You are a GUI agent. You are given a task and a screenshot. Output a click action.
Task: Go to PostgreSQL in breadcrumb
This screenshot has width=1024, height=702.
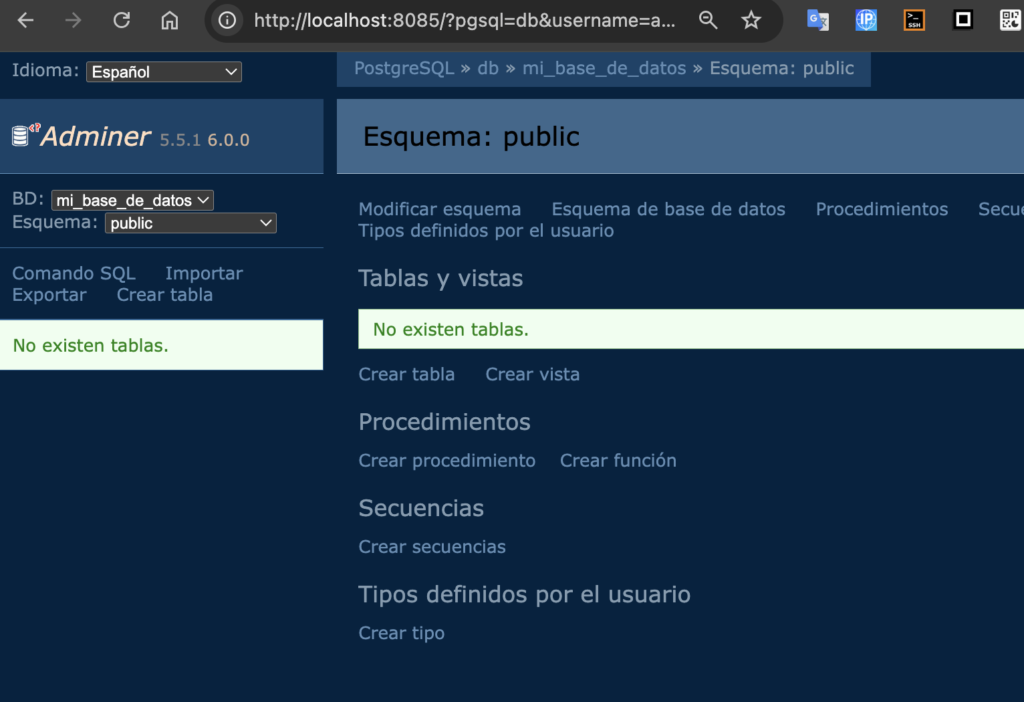404,69
